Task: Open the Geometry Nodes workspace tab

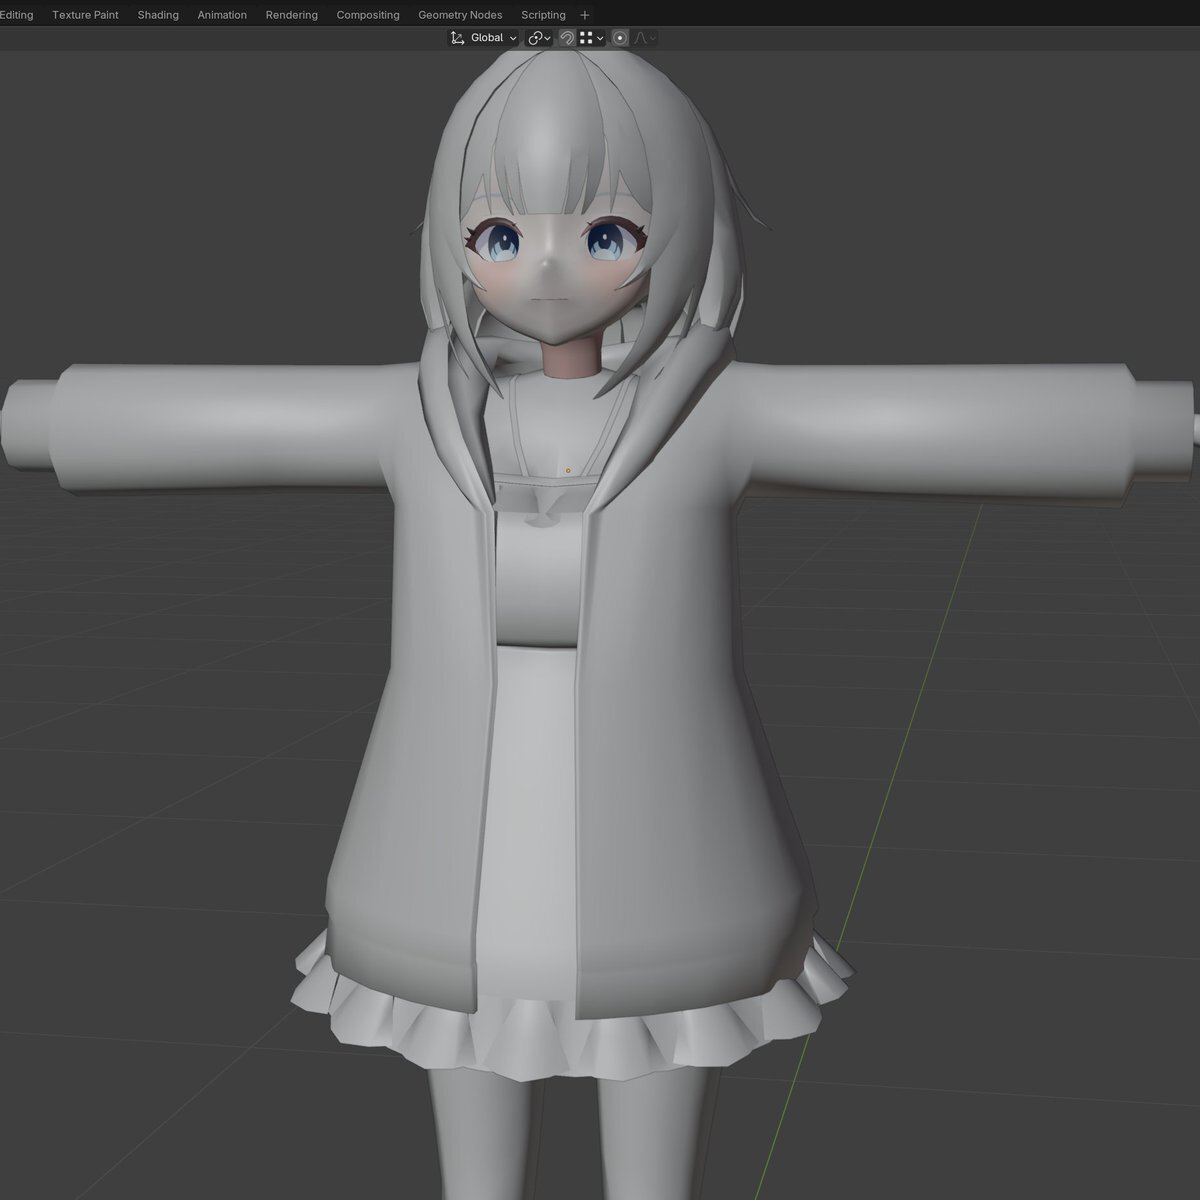Action: click(x=460, y=15)
